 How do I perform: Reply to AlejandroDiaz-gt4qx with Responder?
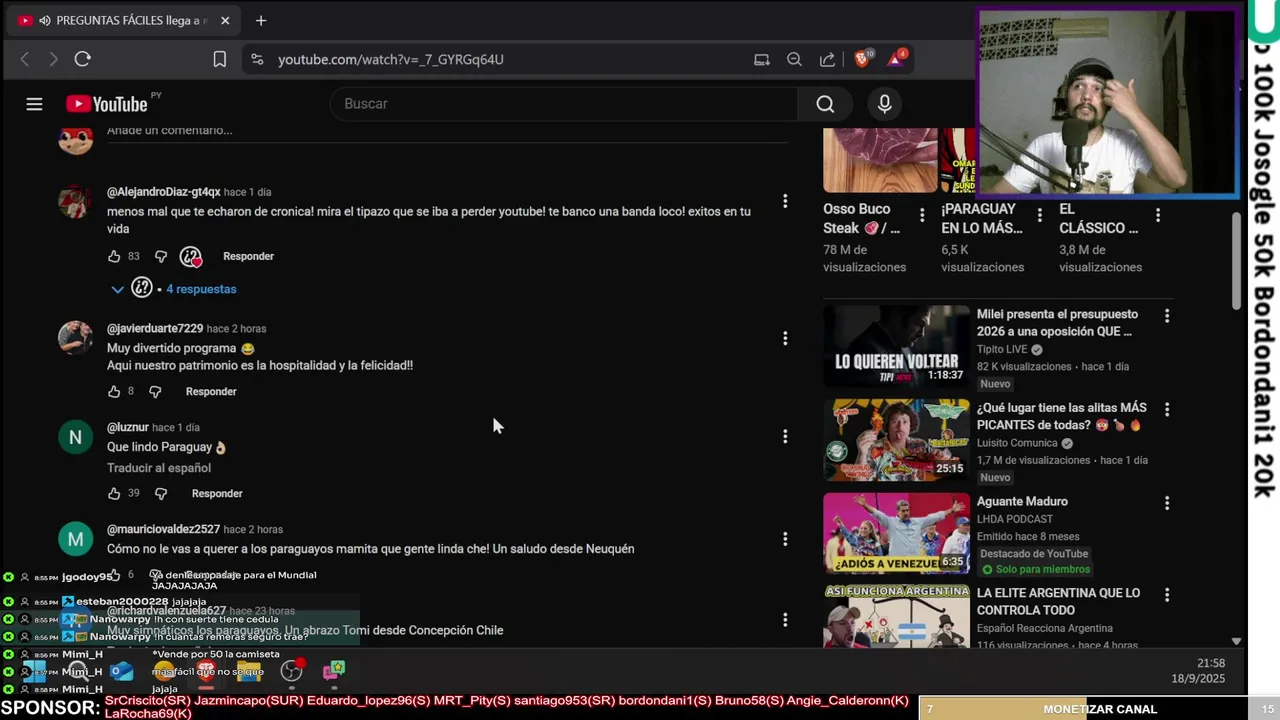pos(248,256)
